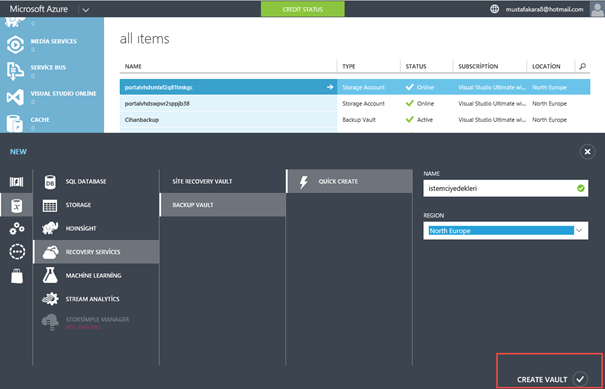Select the Cihanbackup row
Viewport: 605px width, 389px height.
point(355,120)
